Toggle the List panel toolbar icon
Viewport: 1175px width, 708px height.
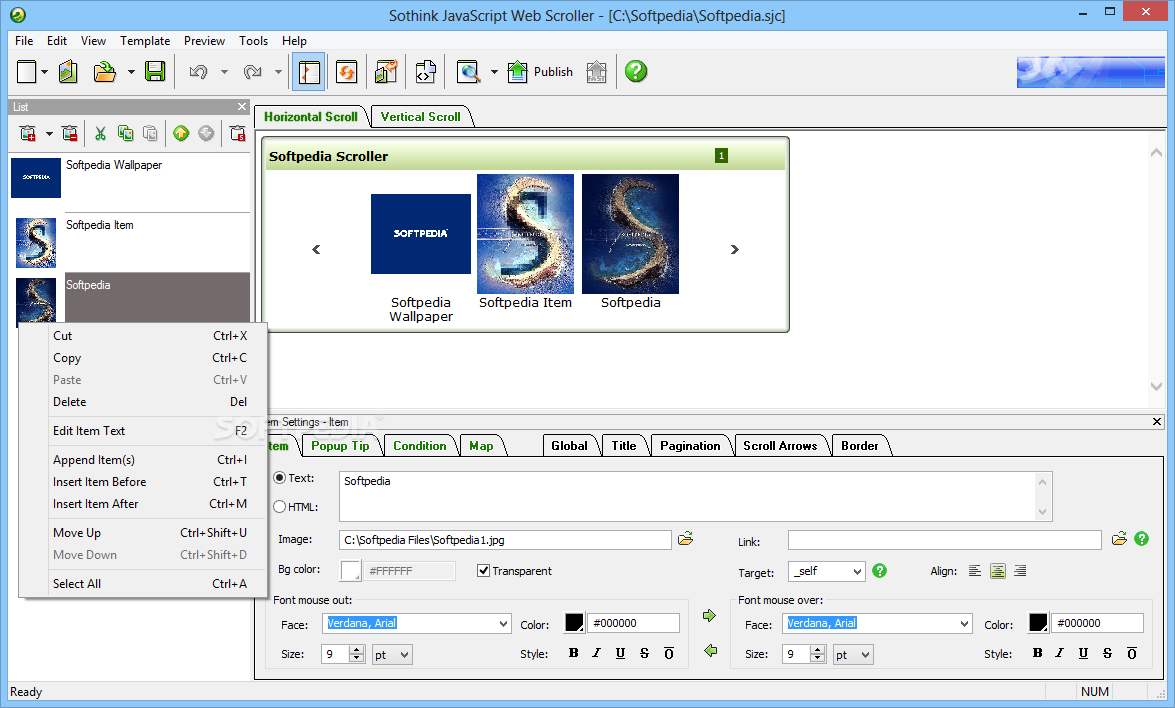[309, 72]
